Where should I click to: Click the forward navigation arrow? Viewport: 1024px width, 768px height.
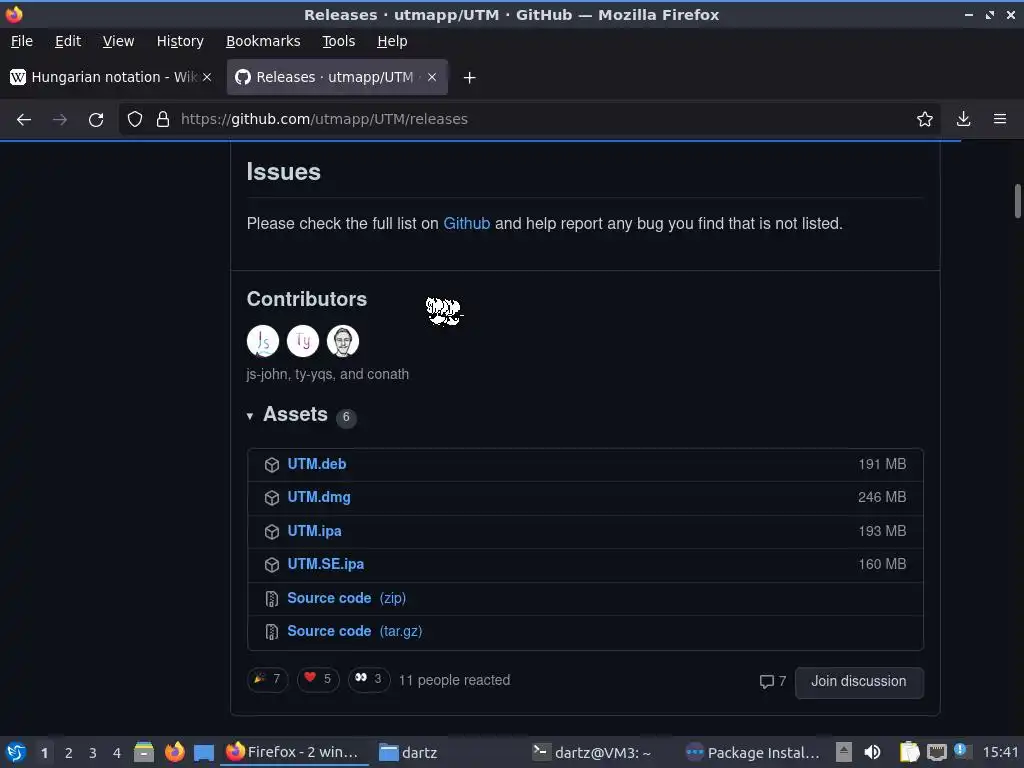coord(59,120)
